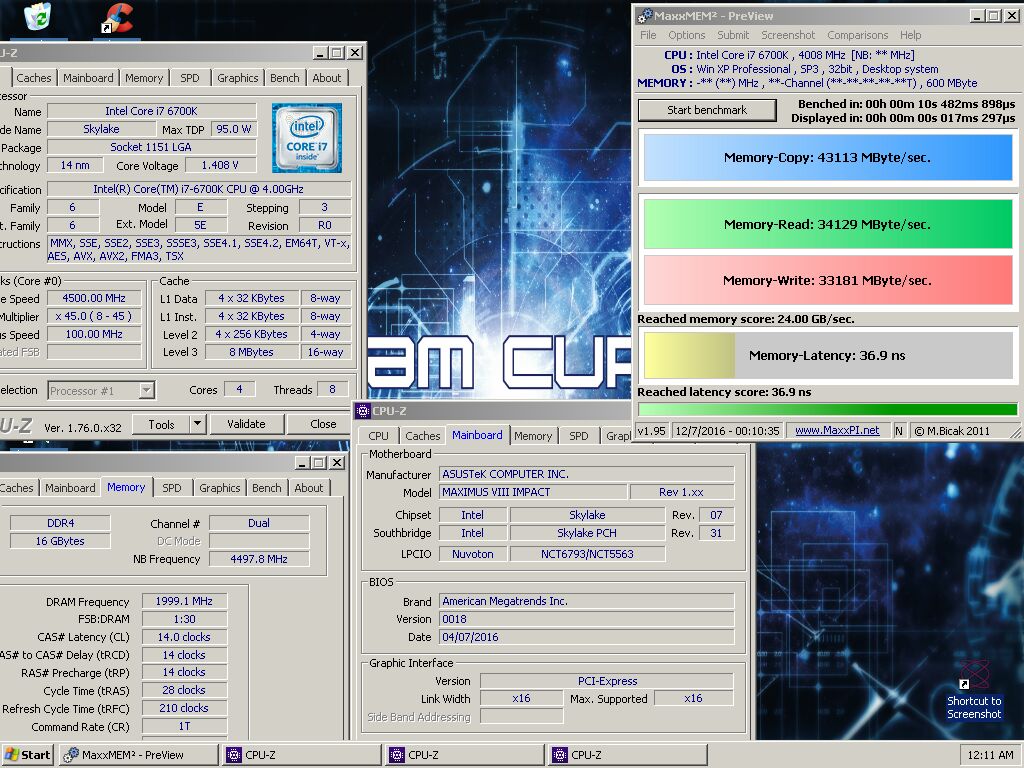Open Caches tab in top CPU-Z window
The image size is (1024, 768).
[x=33, y=78]
